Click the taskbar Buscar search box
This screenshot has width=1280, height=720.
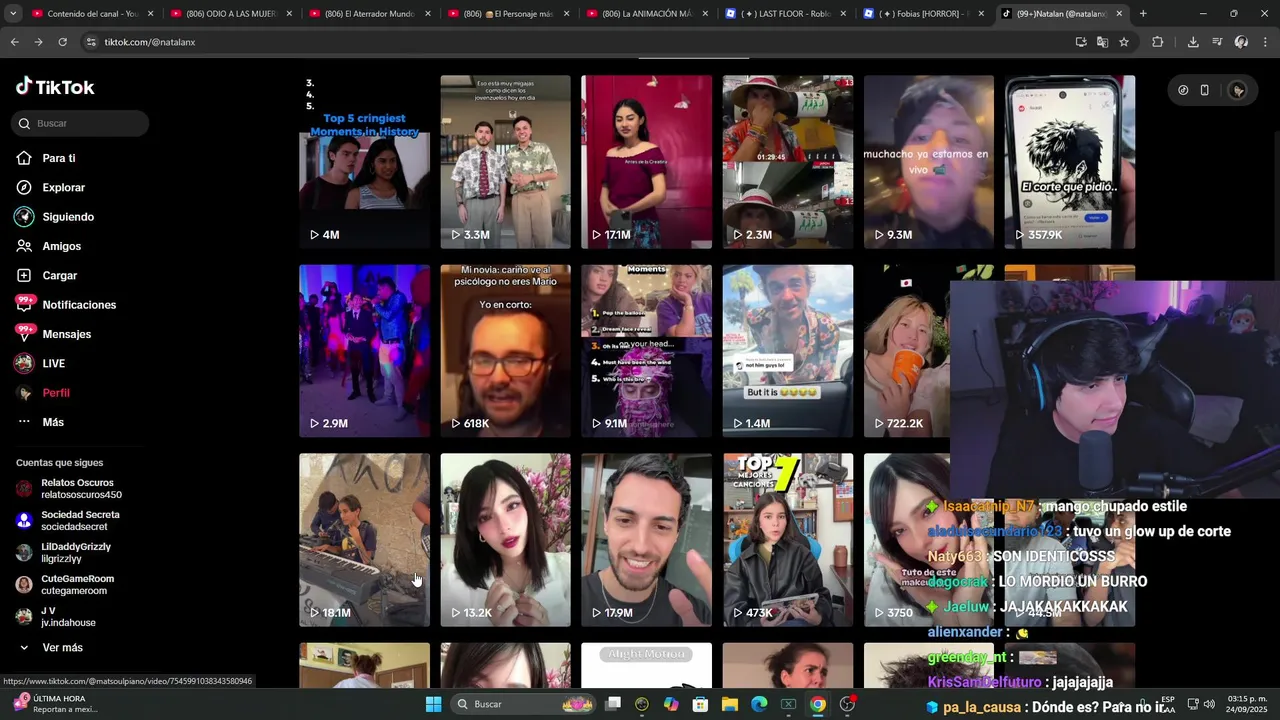click(525, 704)
